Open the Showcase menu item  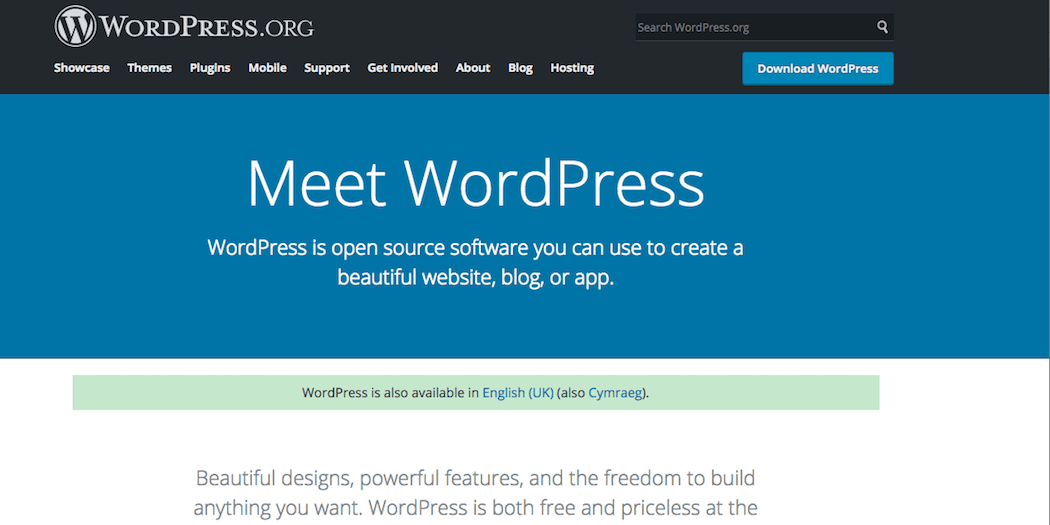(82, 68)
